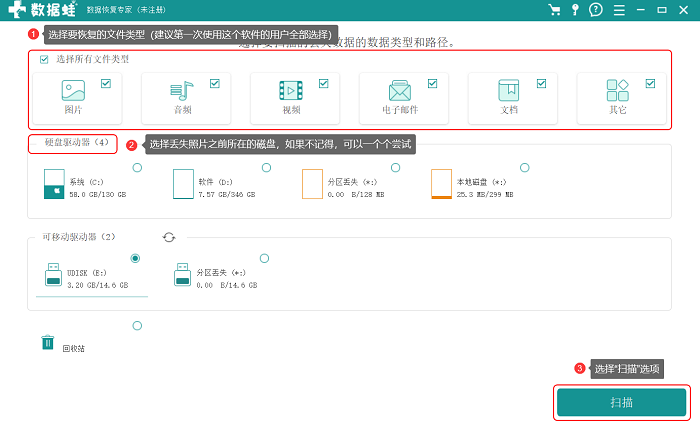
Task: Uncheck the 其它 file type checkbox
Action: pos(650,83)
